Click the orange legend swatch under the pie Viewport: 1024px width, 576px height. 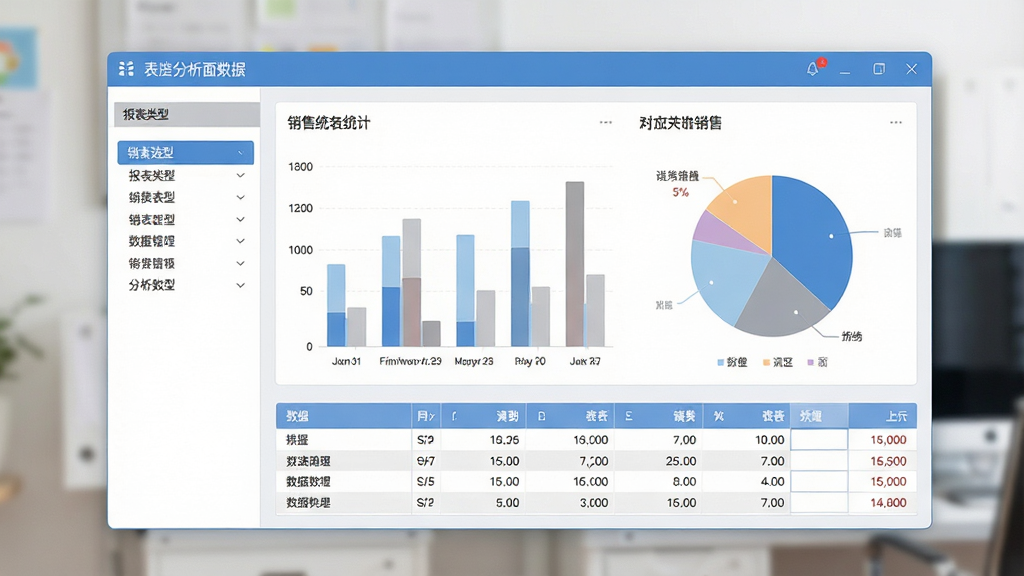coord(766,362)
